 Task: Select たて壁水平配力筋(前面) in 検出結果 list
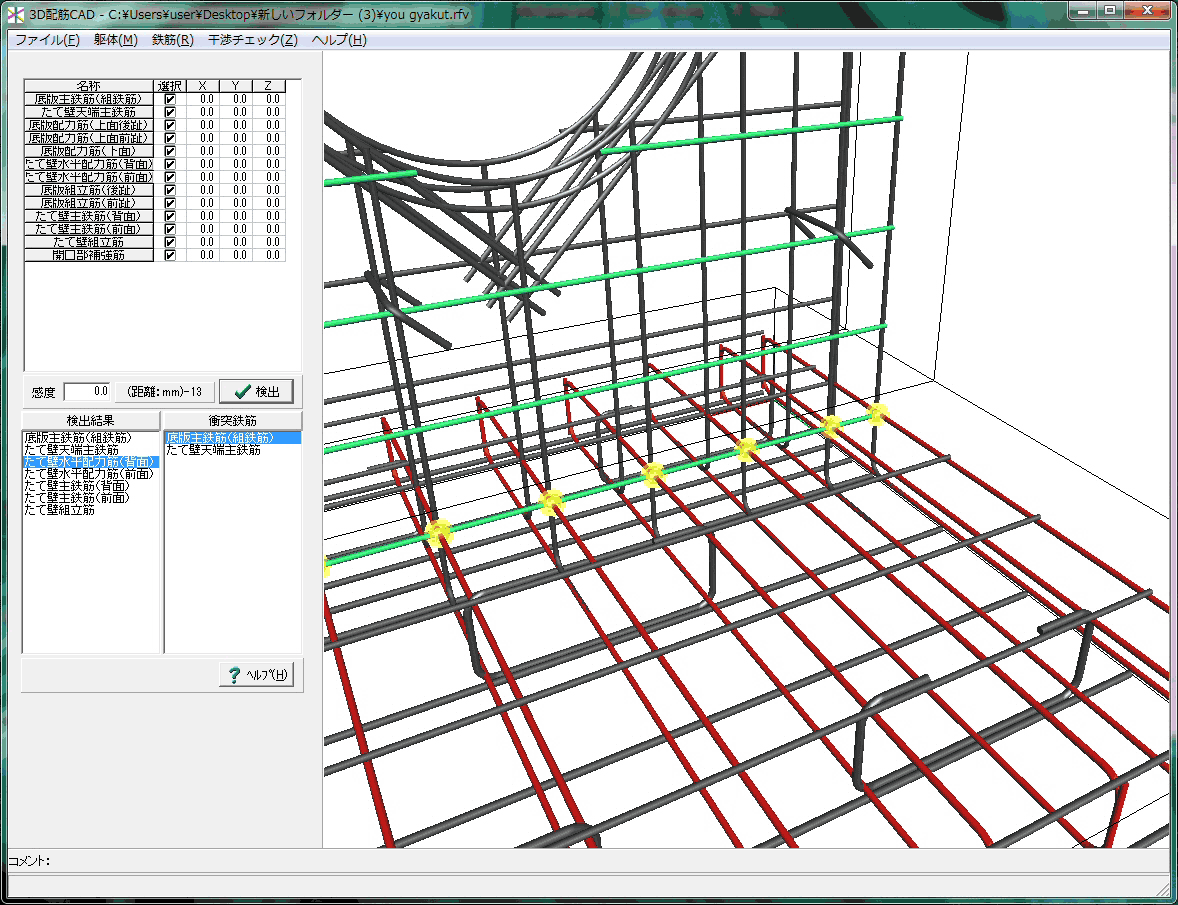point(90,474)
